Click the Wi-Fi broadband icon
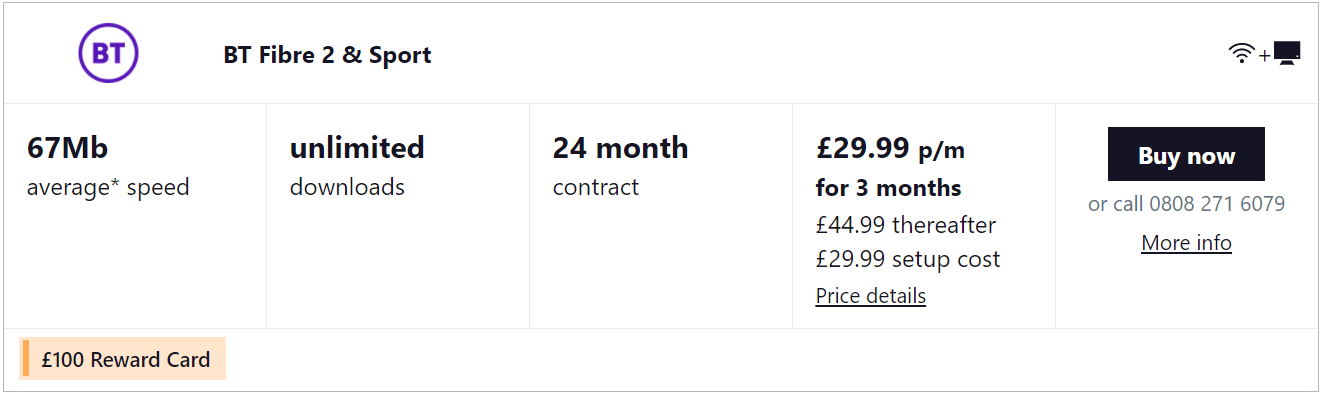Image resolution: width=1323 pixels, height=404 pixels. (1241, 54)
